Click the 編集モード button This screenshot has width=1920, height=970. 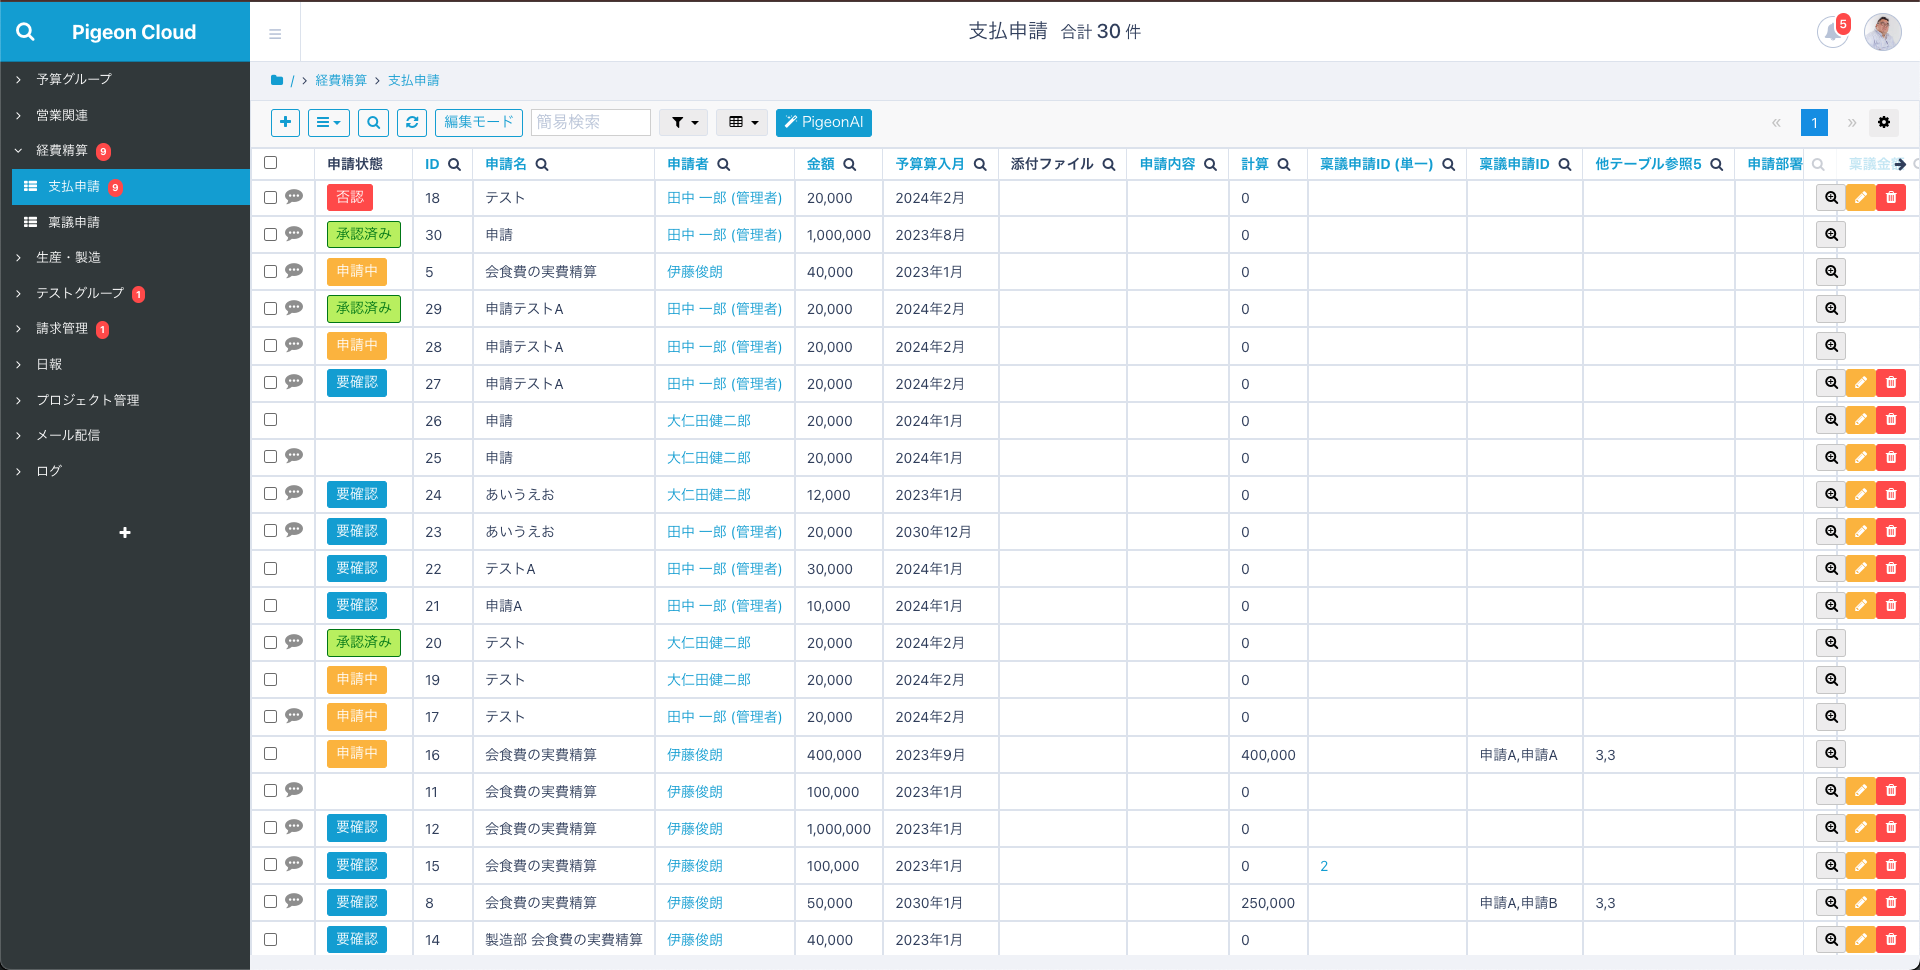tap(478, 122)
